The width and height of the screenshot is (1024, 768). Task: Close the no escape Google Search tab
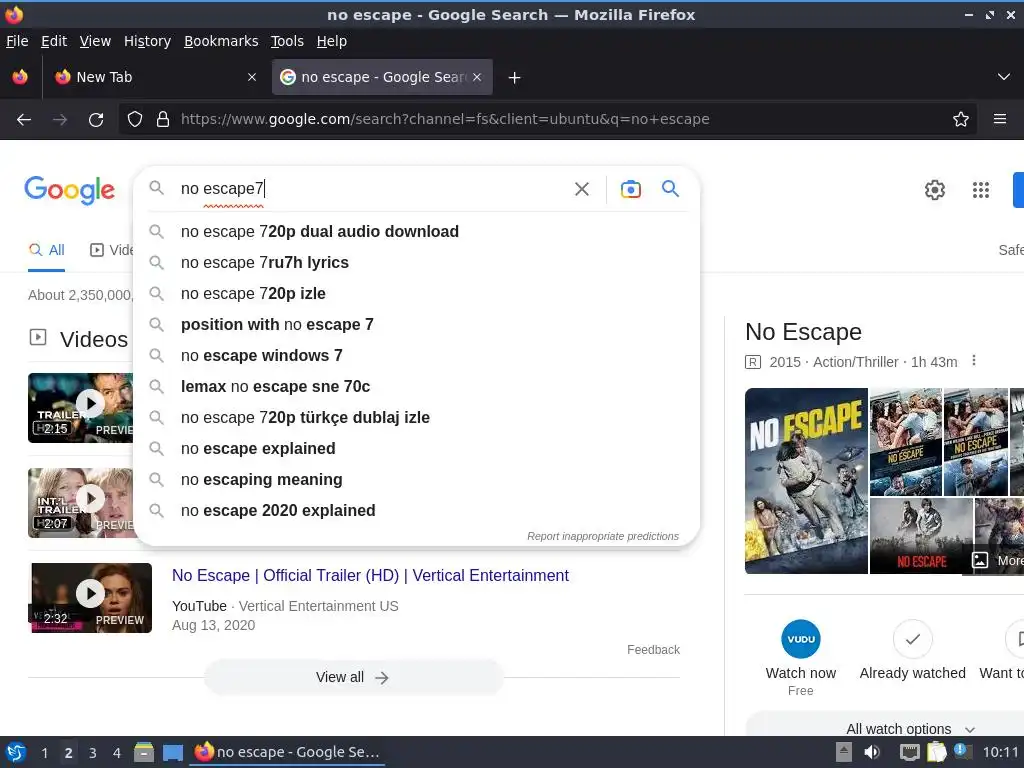[477, 77]
